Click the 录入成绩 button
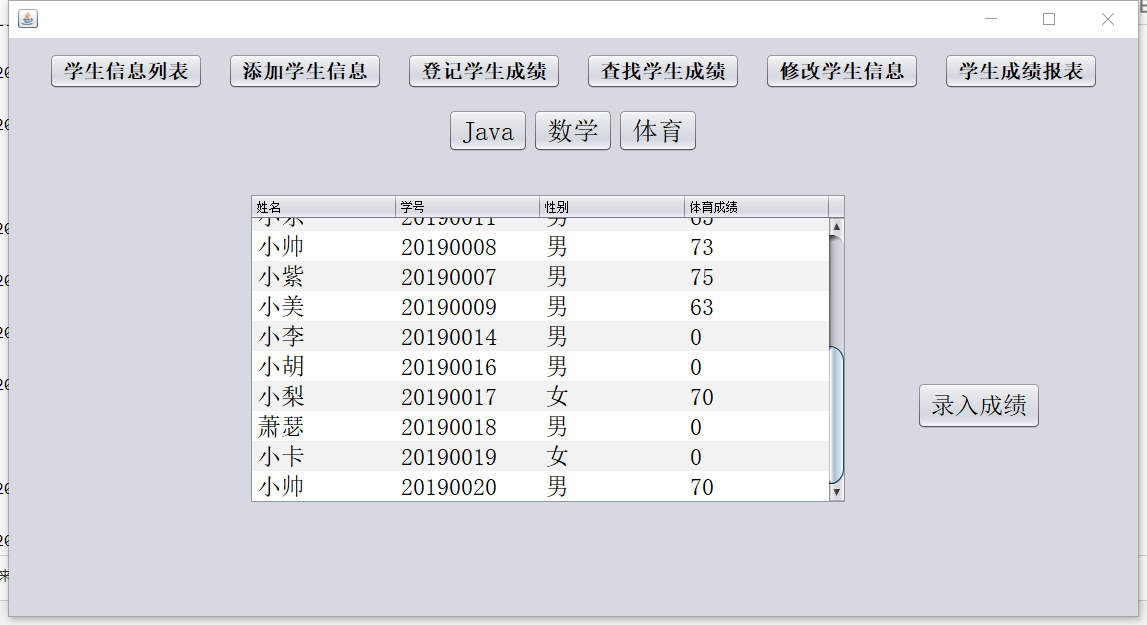Screen dimensions: 1147x625 coord(979,405)
